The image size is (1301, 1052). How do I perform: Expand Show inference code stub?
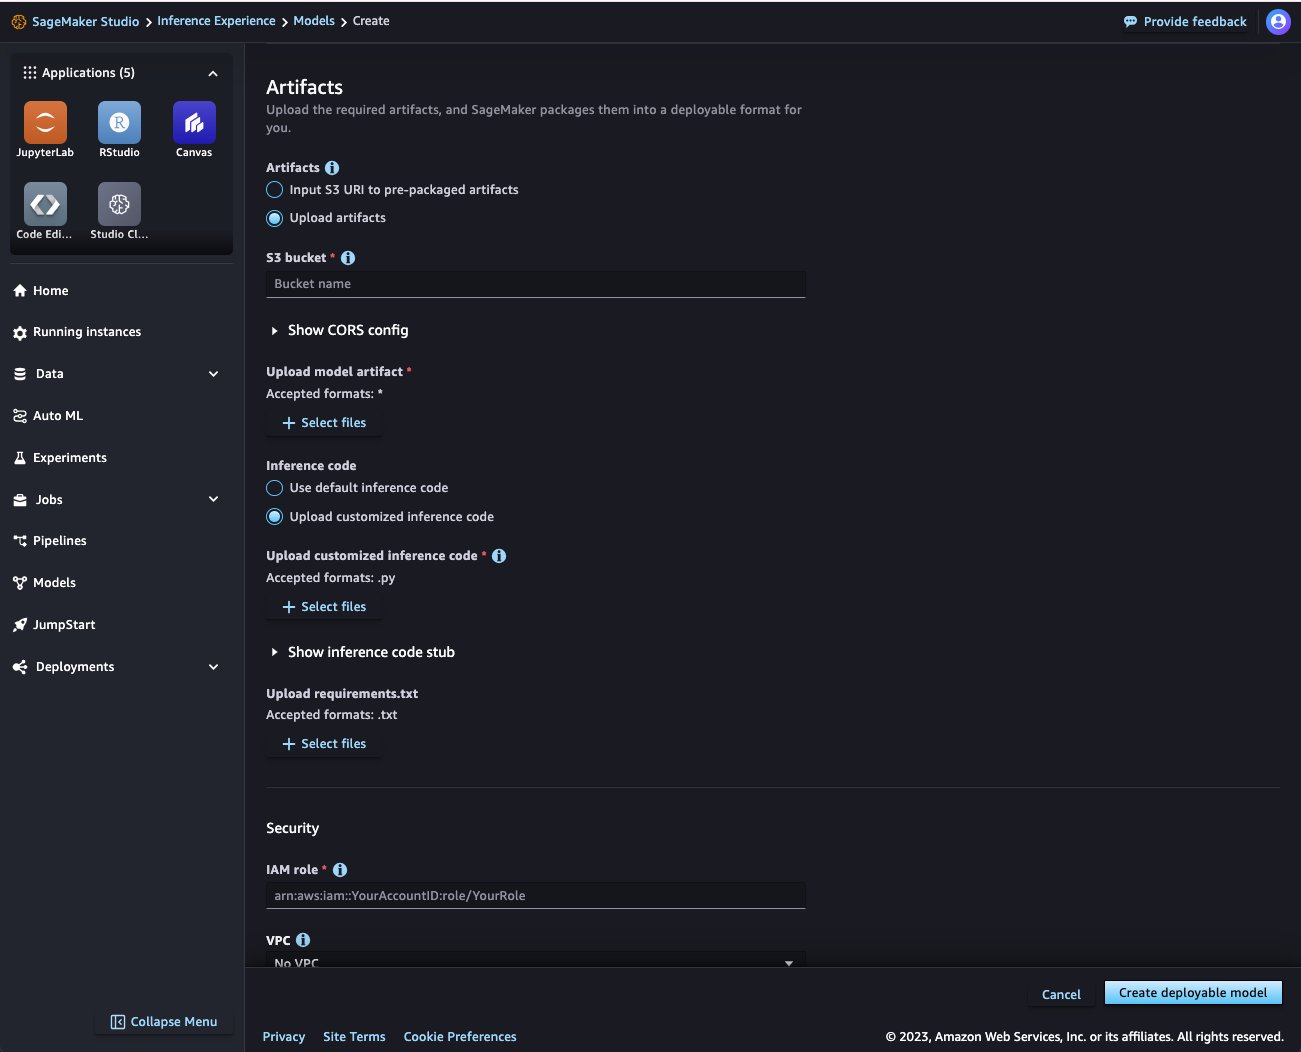362,652
